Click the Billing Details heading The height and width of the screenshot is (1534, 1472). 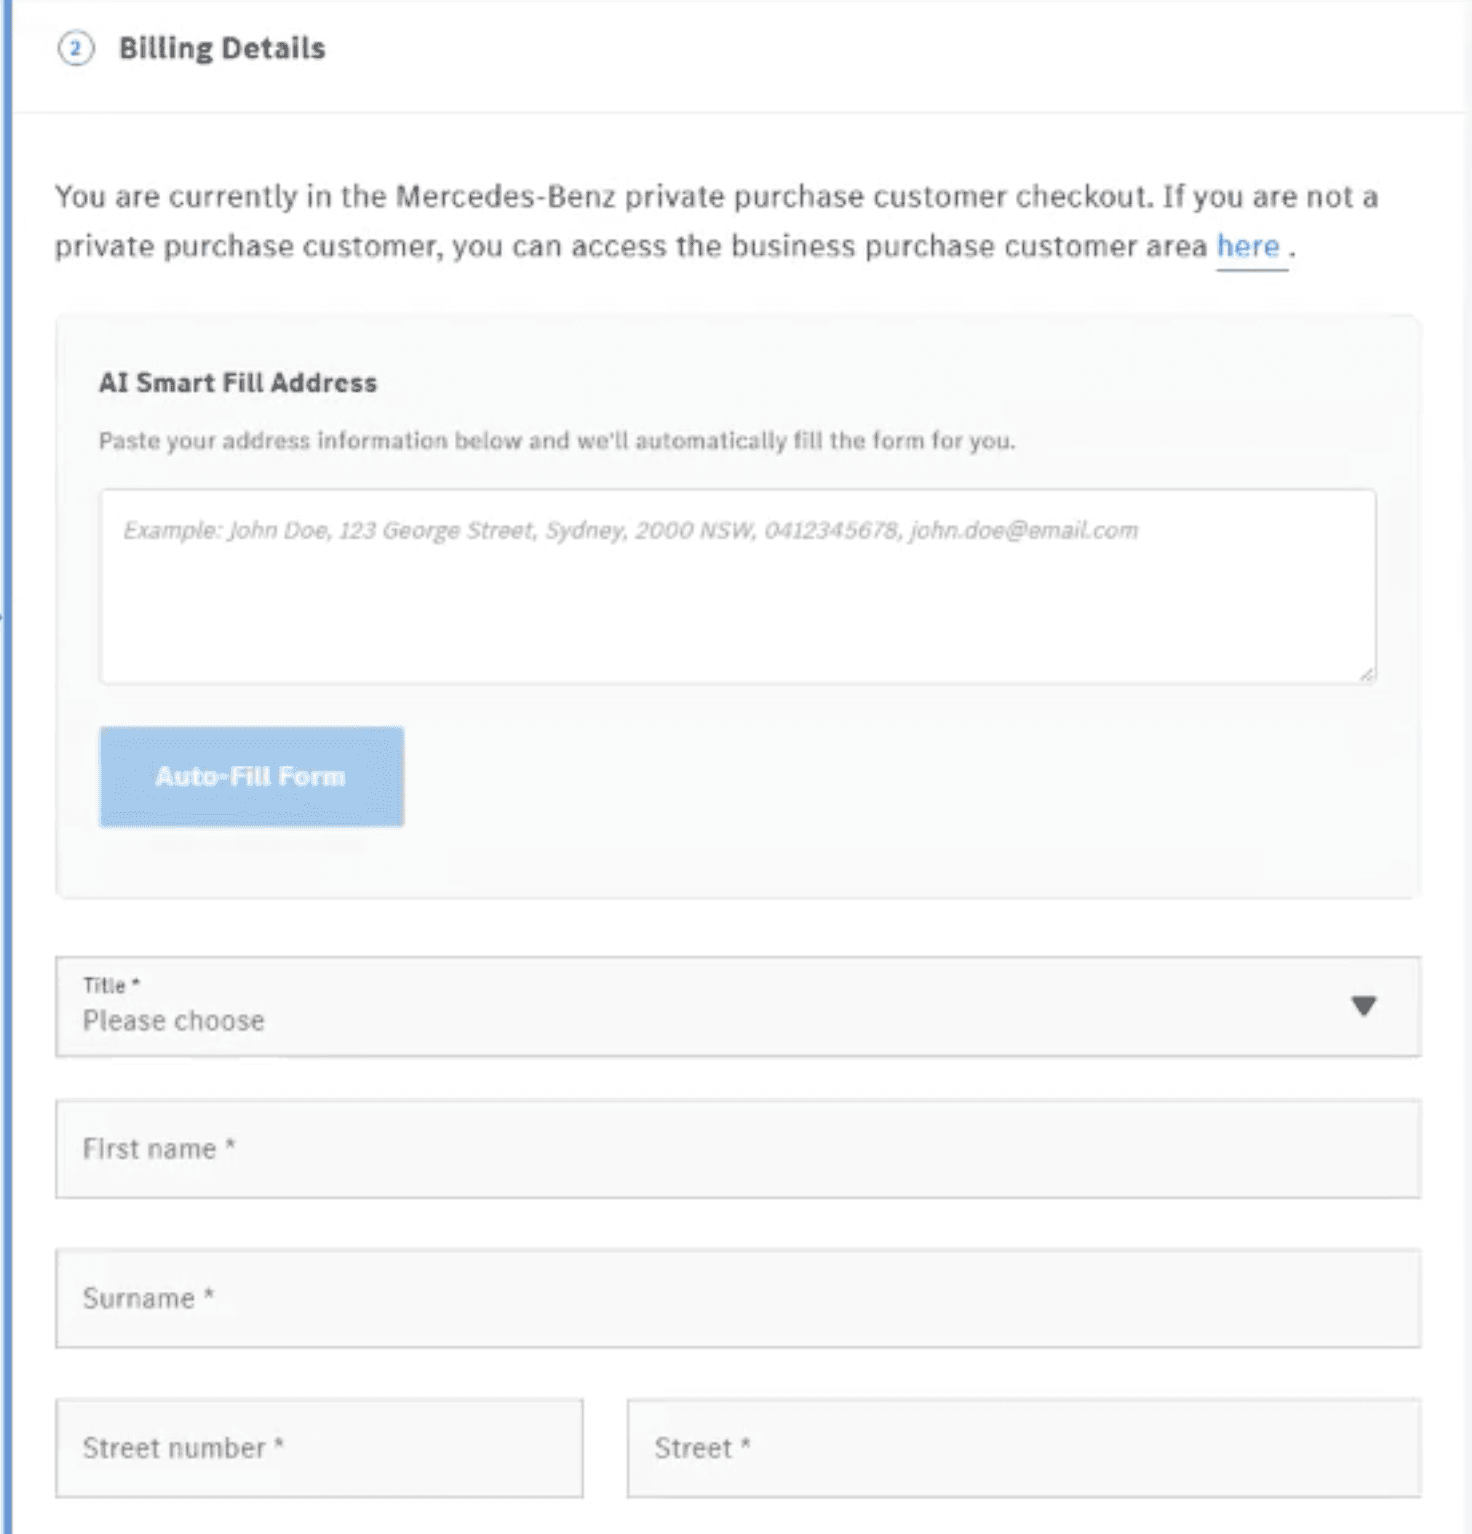coord(222,49)
